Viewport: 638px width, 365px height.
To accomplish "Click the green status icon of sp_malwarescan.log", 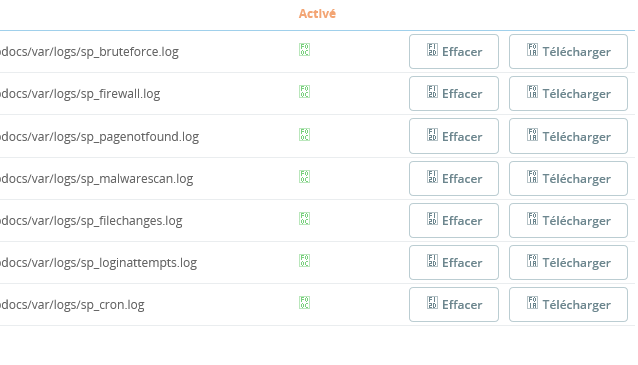I will click(304, 177).
